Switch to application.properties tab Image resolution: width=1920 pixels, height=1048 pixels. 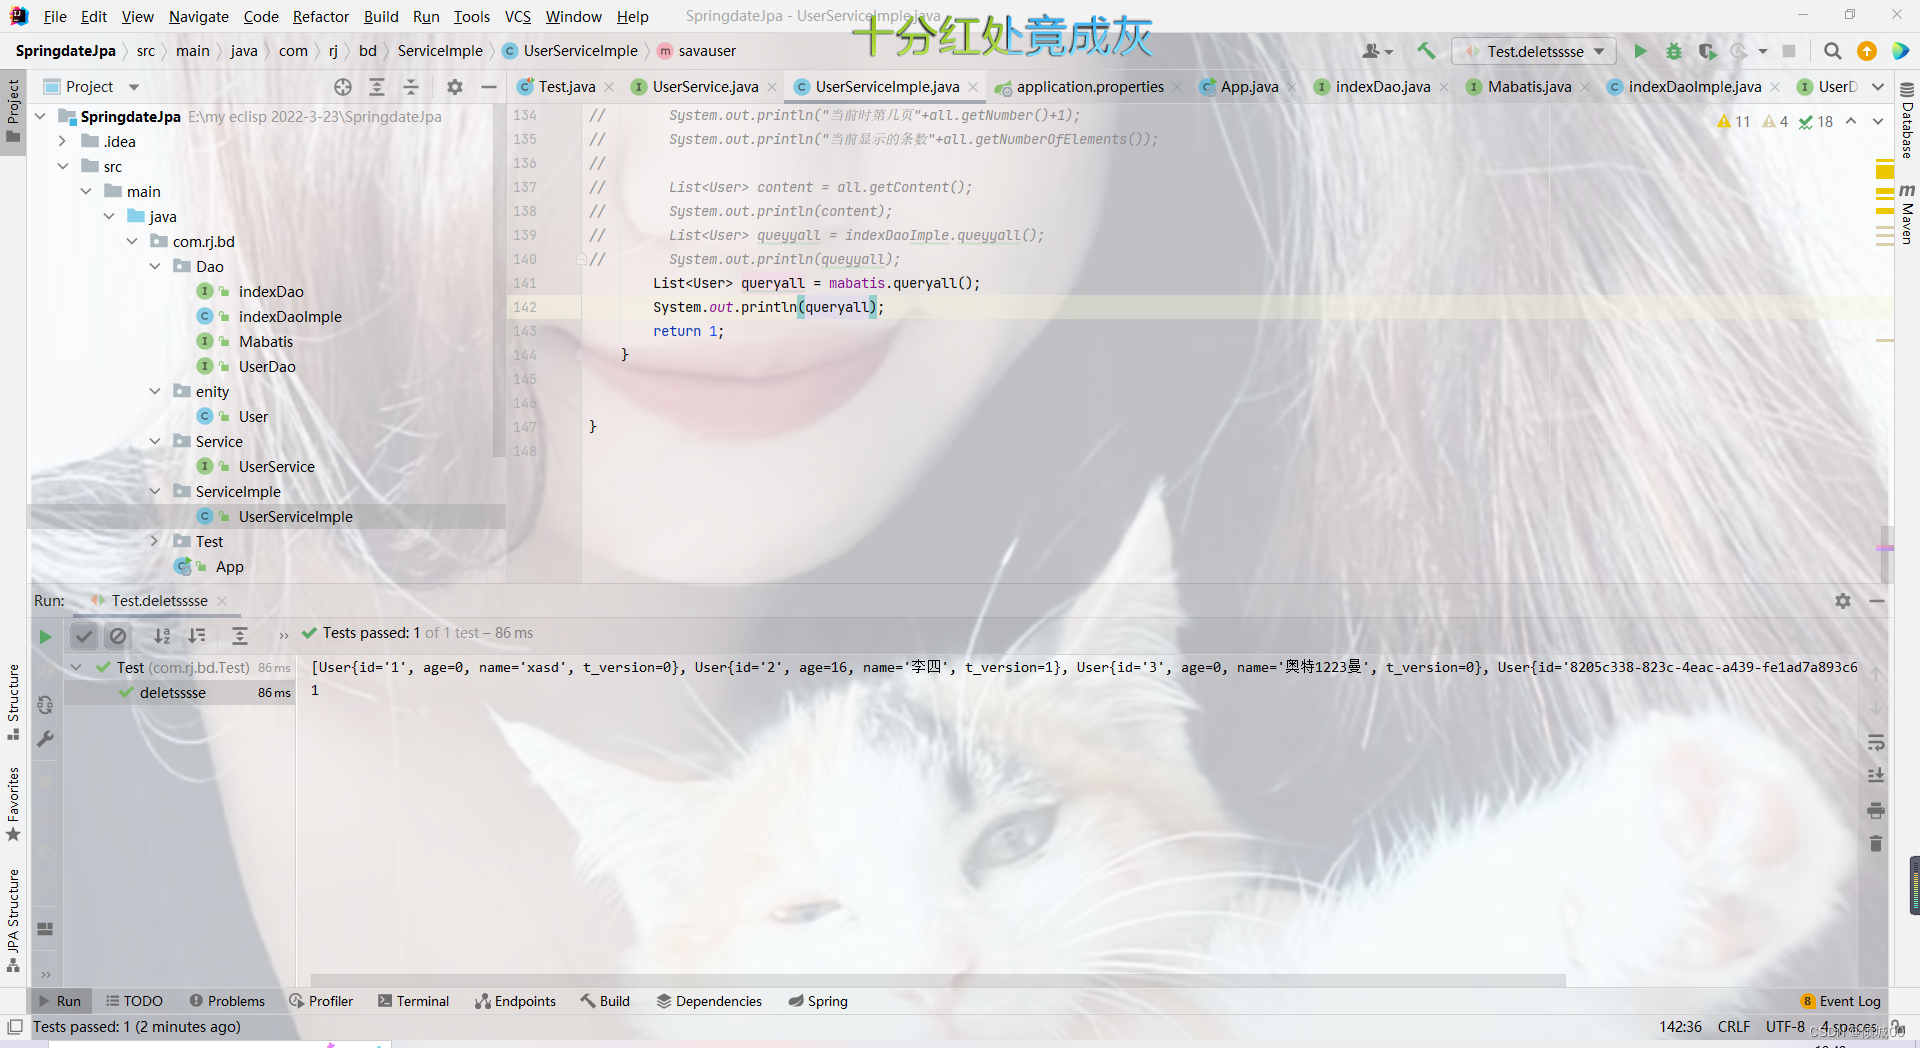point(1090,87)
